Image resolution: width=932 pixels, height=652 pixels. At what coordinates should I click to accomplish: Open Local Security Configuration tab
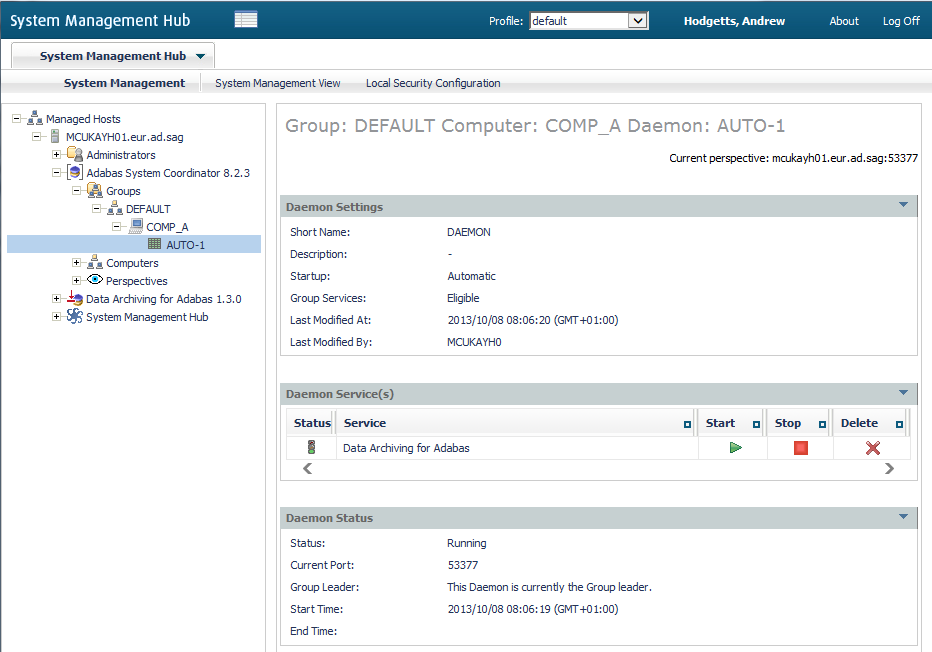pyautogui.click(x=432, y=83)
